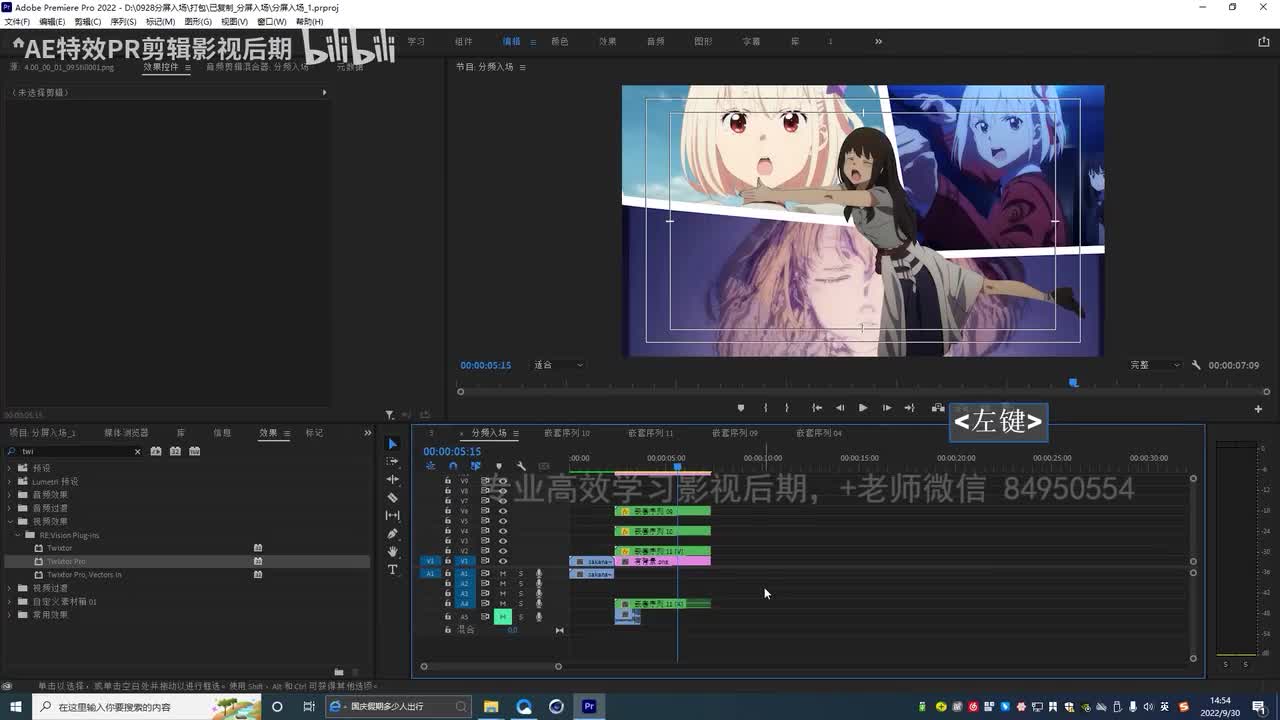The height and width of the screenshot is (720, 1280).
Task: Show hidden project panel tabs chevron
Action: pyautogui.click(x=367, y=433)
